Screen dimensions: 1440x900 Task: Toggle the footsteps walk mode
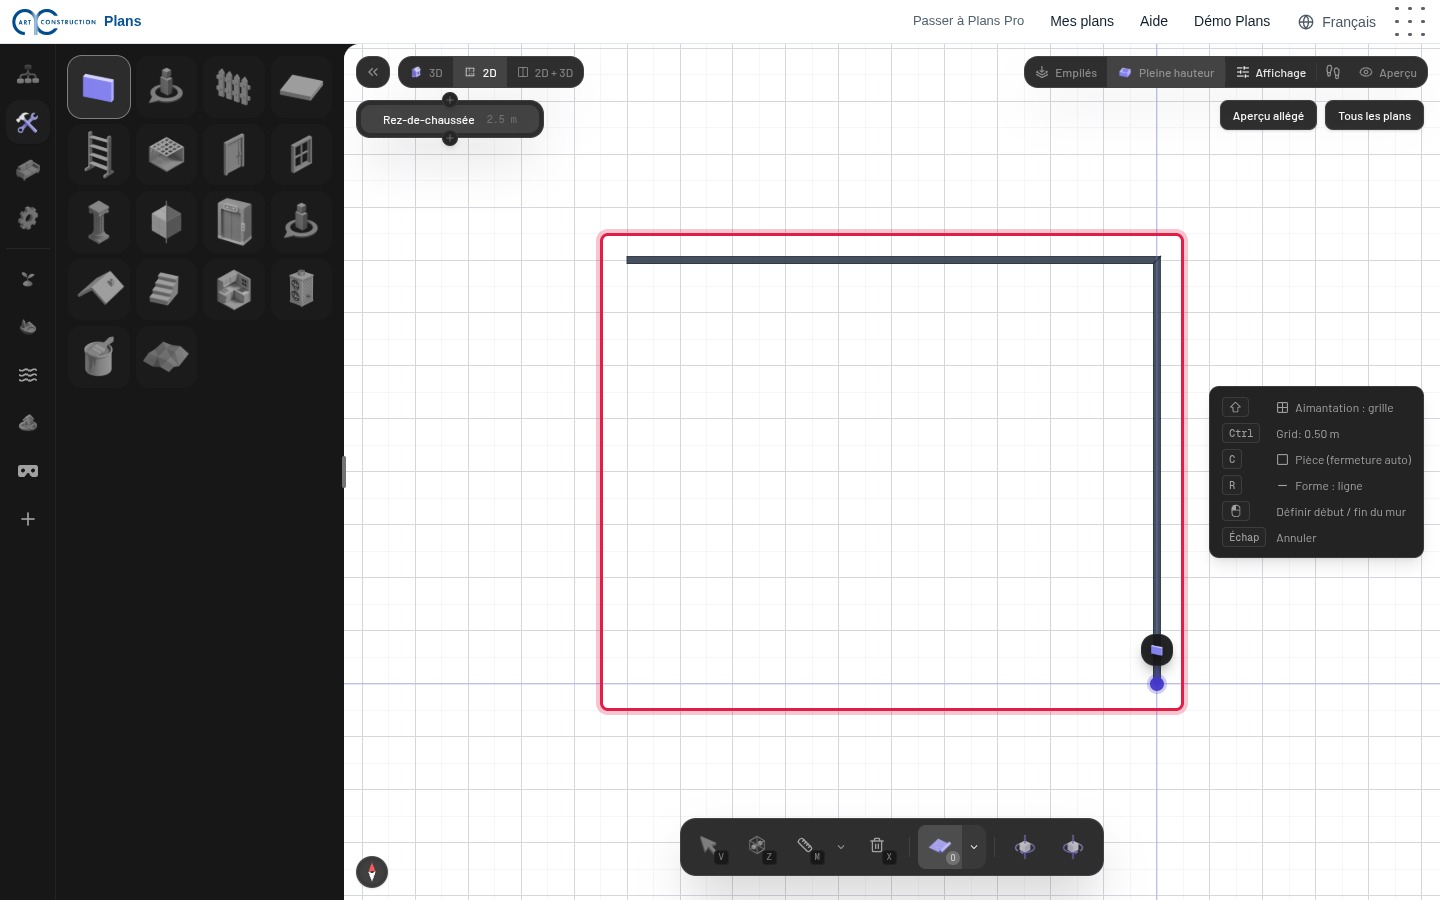tap(1333, 72)
